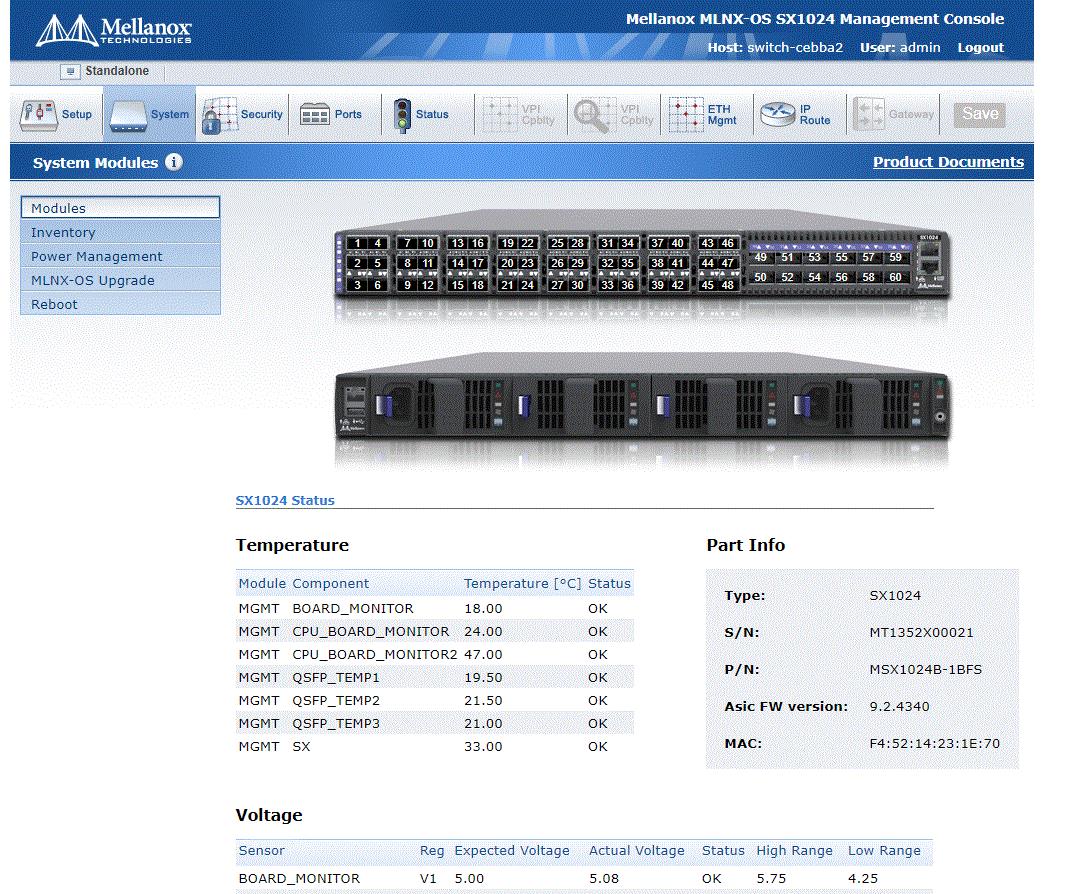Image resolution: width=1085 pixels, height=894 pixels.
Task: Click port 48 on the switch front panel
Action: (x=727, y=284)
